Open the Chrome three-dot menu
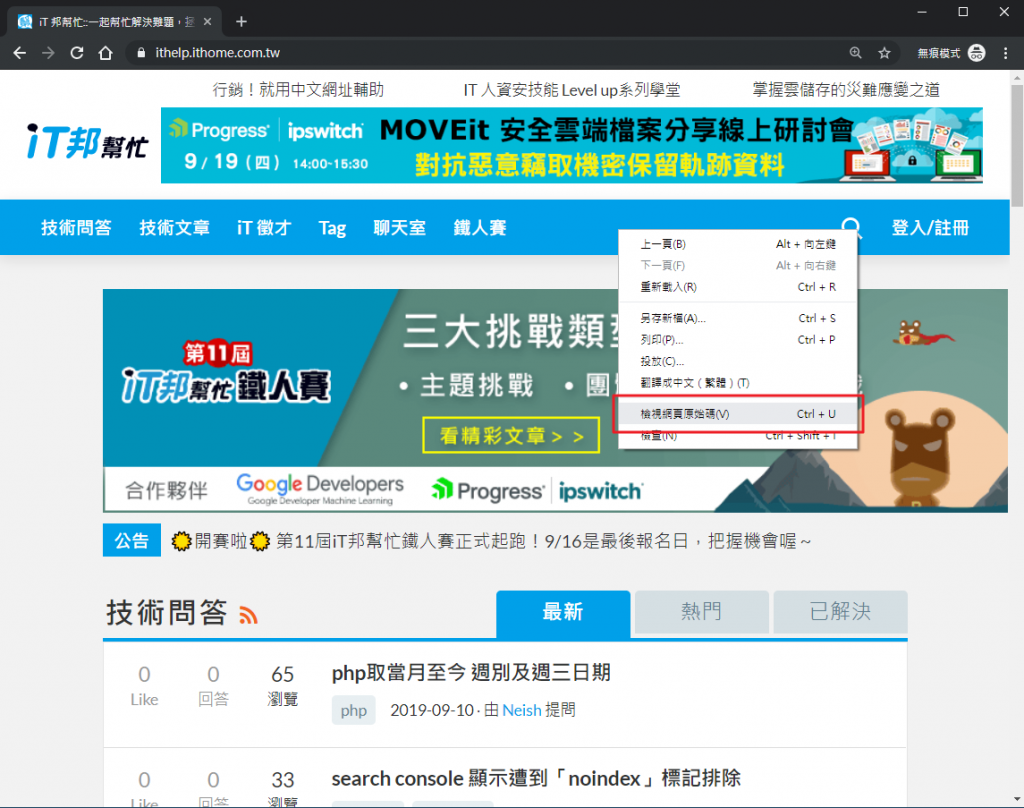Screen dimensions: 1024x808 [1005, 53]
